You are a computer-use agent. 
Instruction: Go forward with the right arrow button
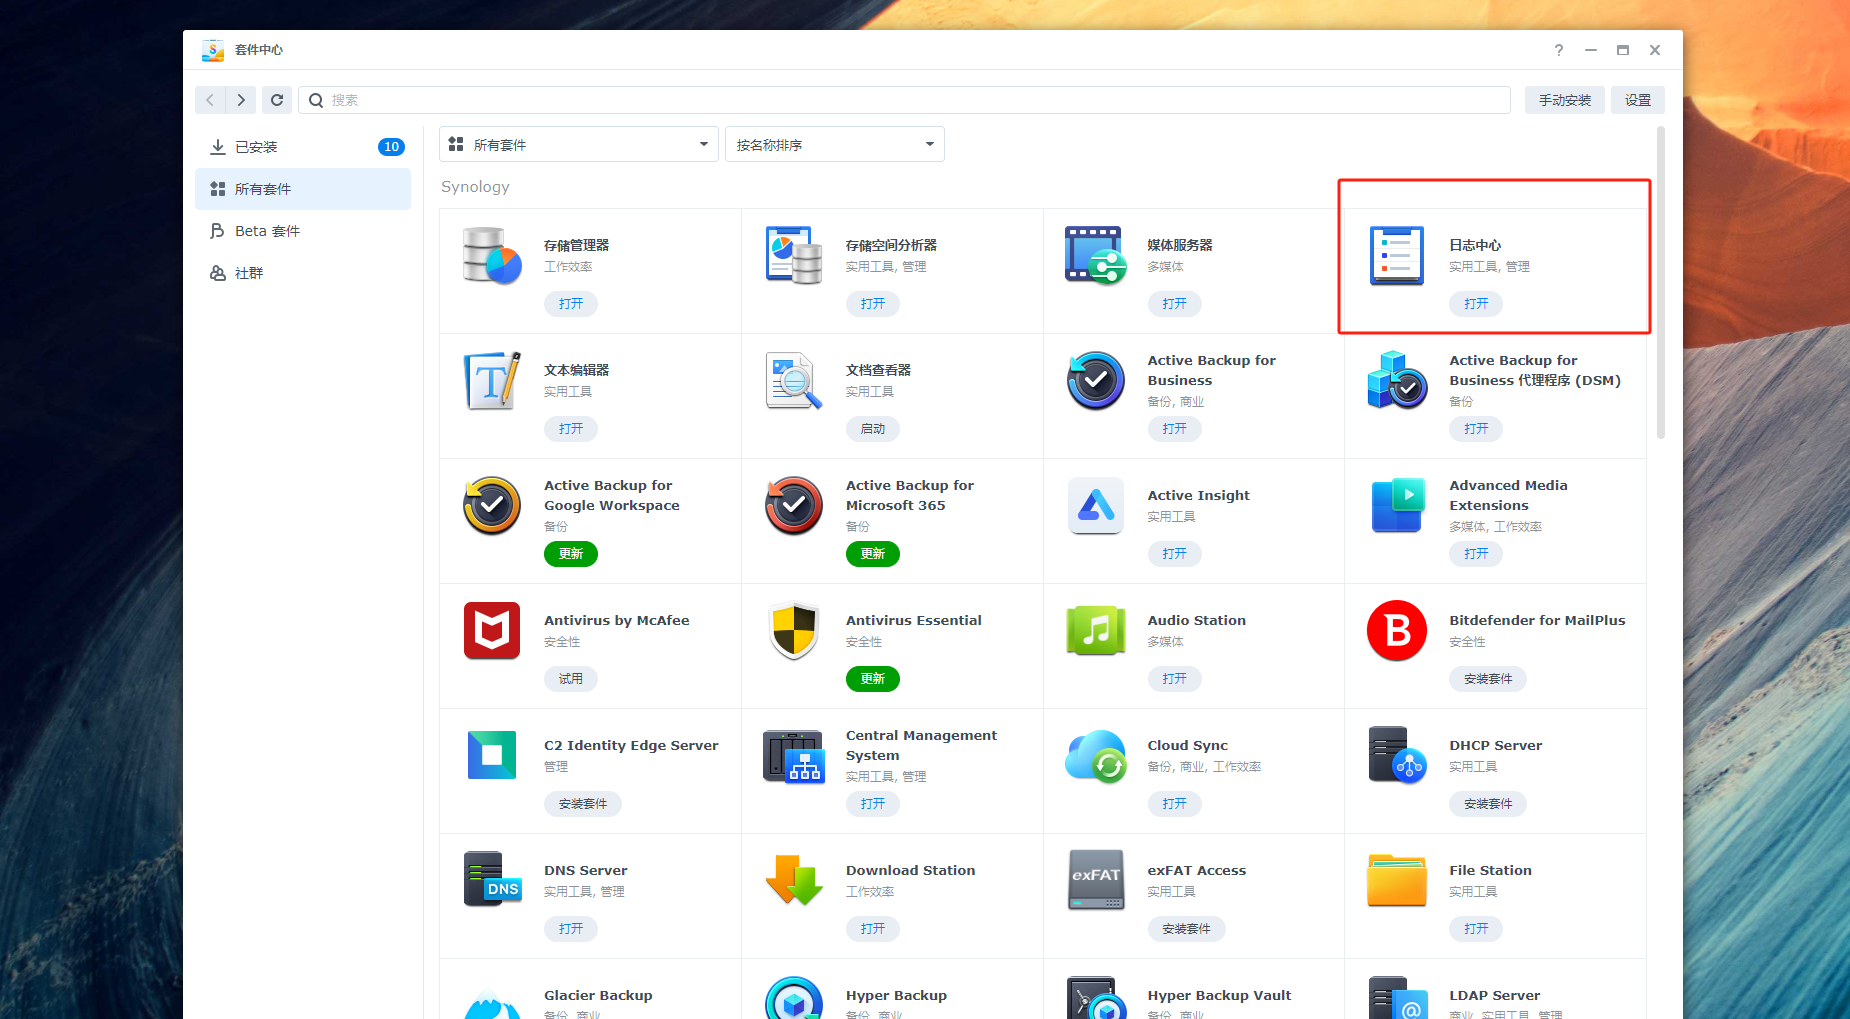pos(241,100)
